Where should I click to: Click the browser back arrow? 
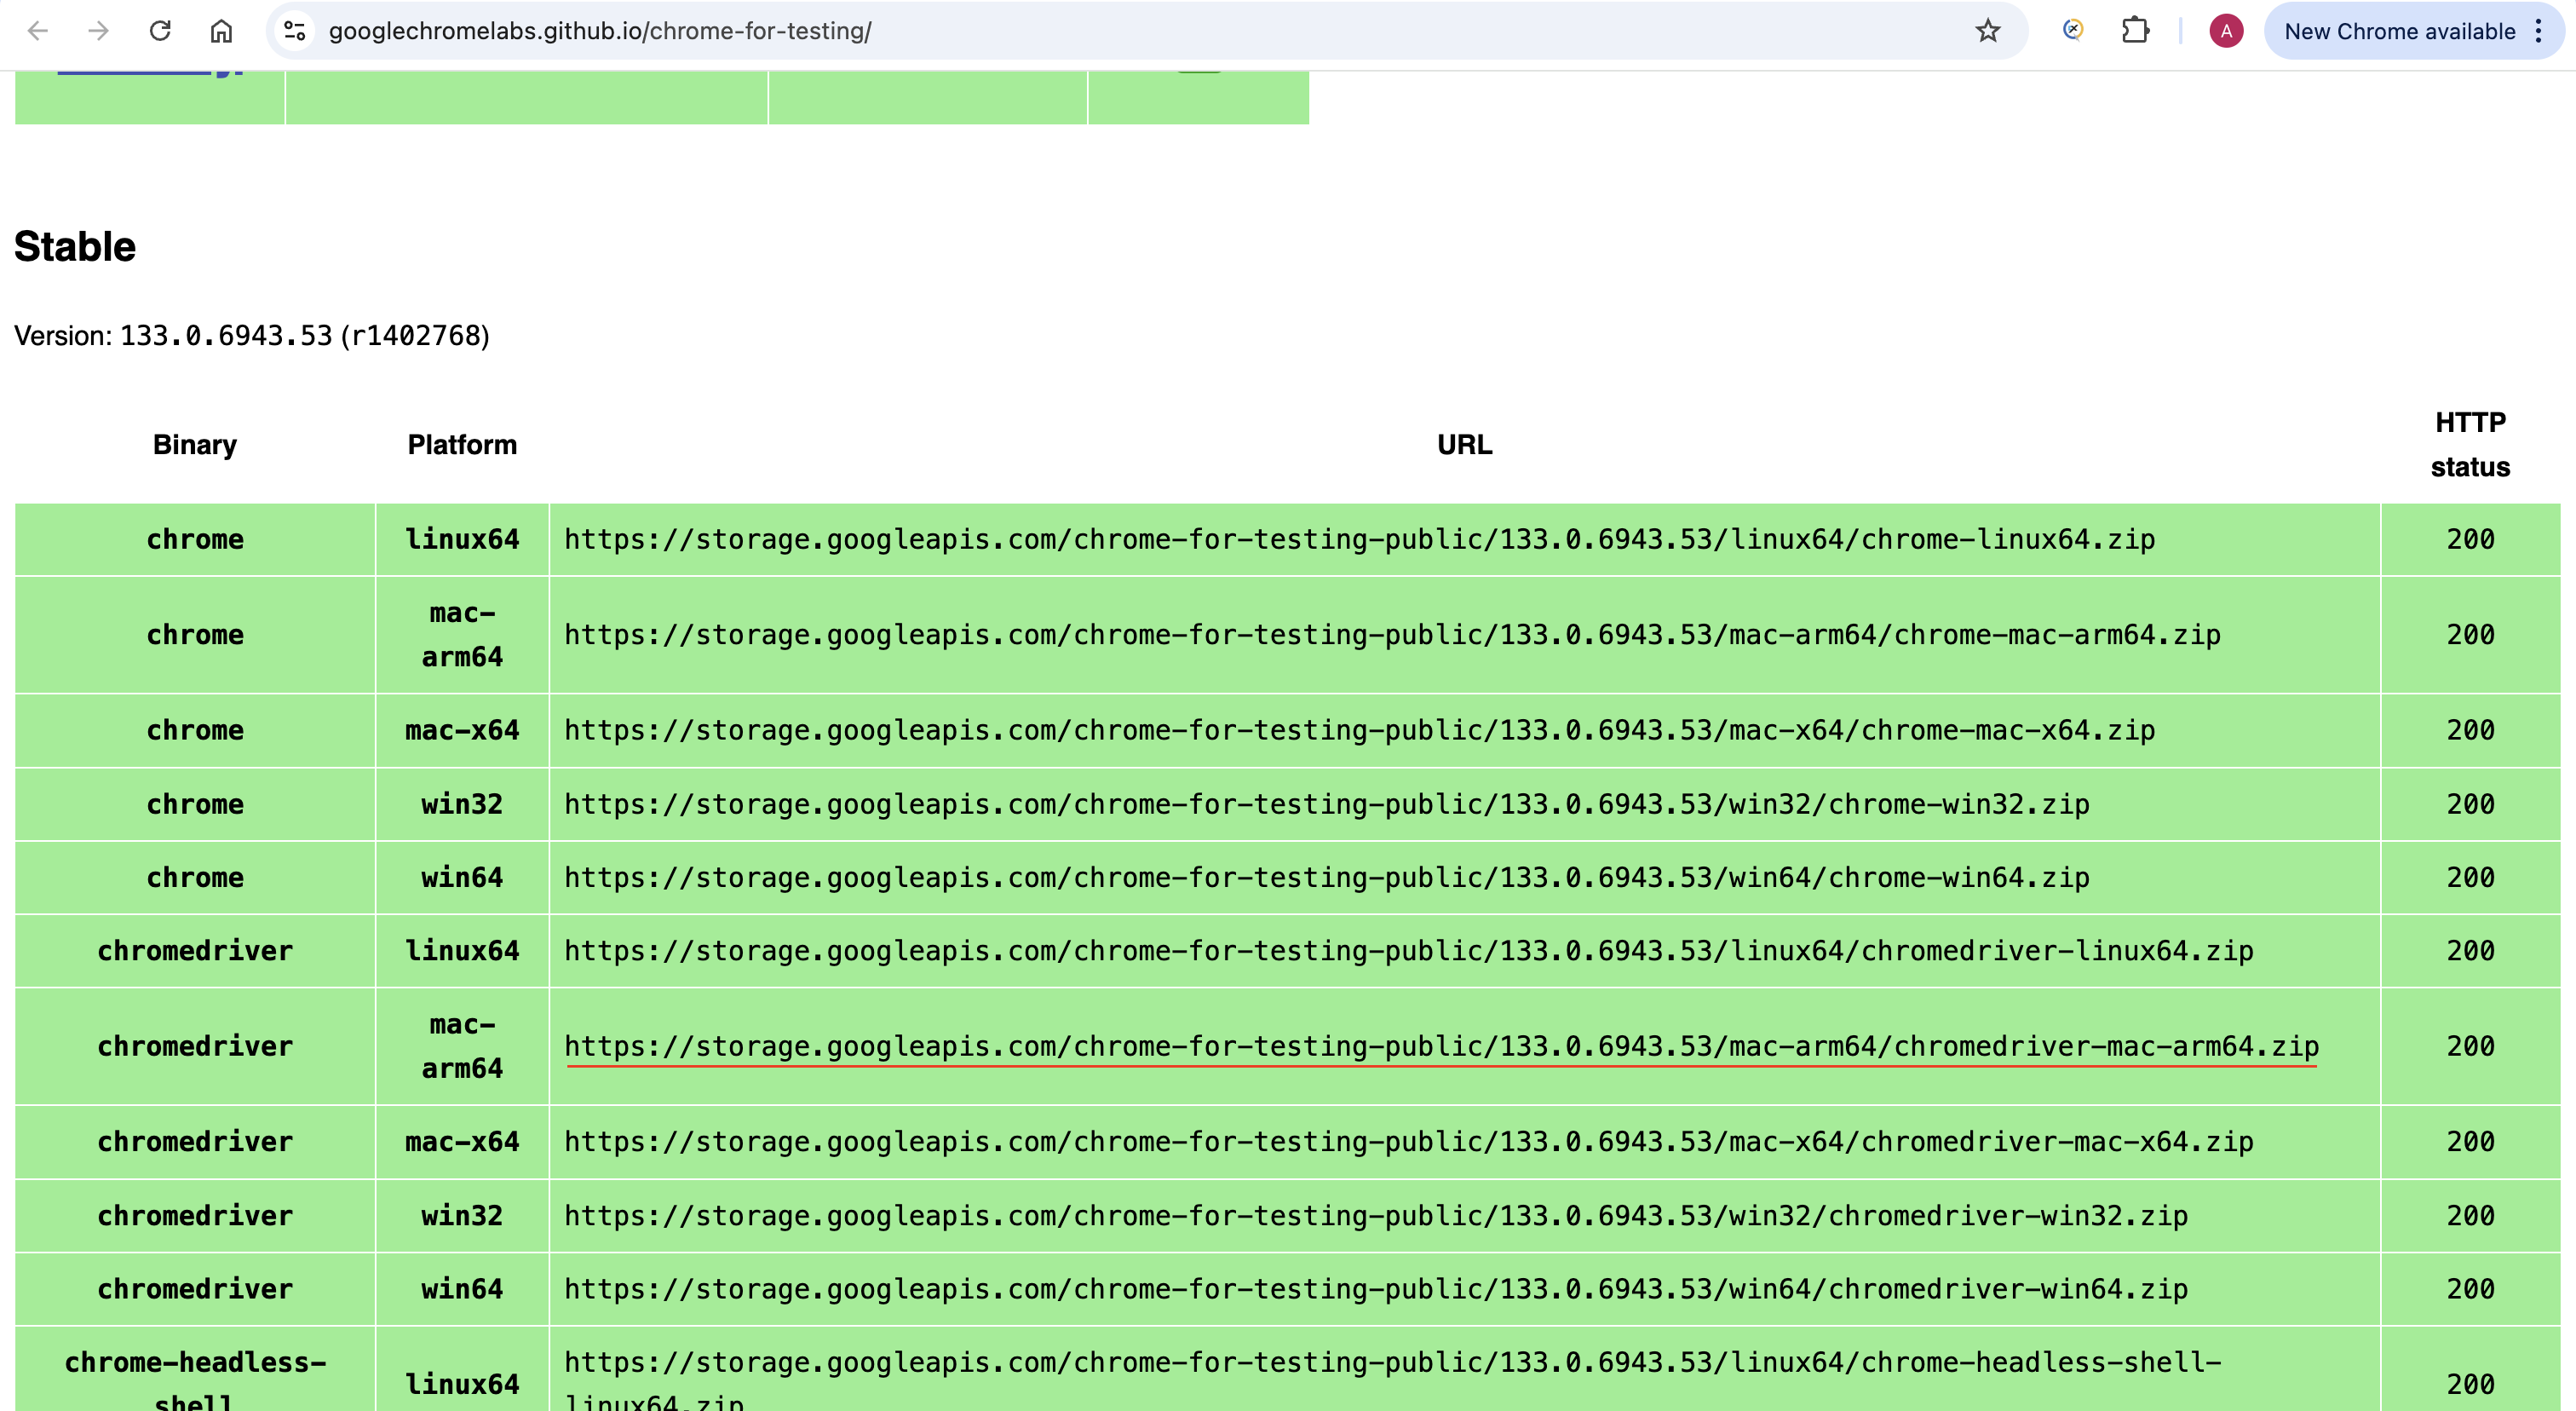point(38,31)
